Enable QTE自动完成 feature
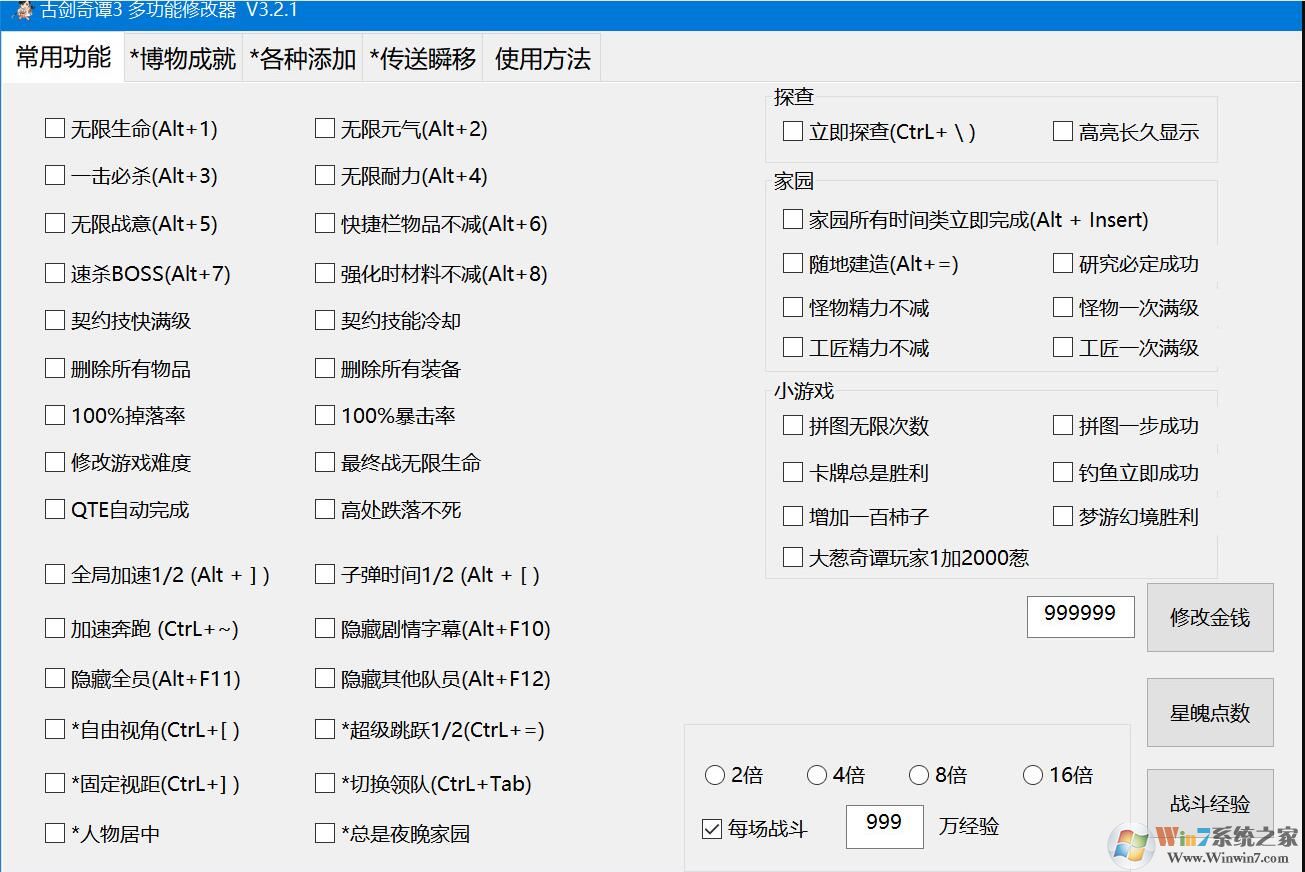Image resolution: width=1305 pixels, height=872 pixels. (x=55, y=509)
